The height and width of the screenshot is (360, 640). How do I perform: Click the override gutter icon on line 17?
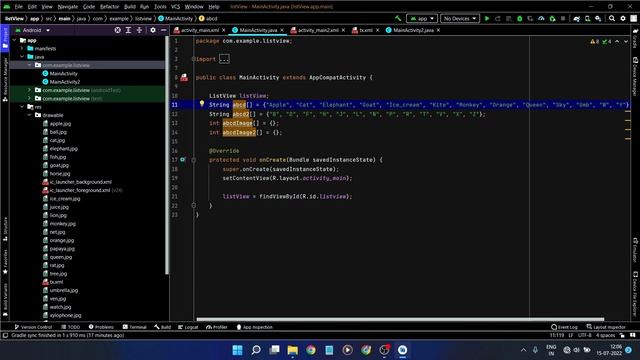(x=183, y=160)
